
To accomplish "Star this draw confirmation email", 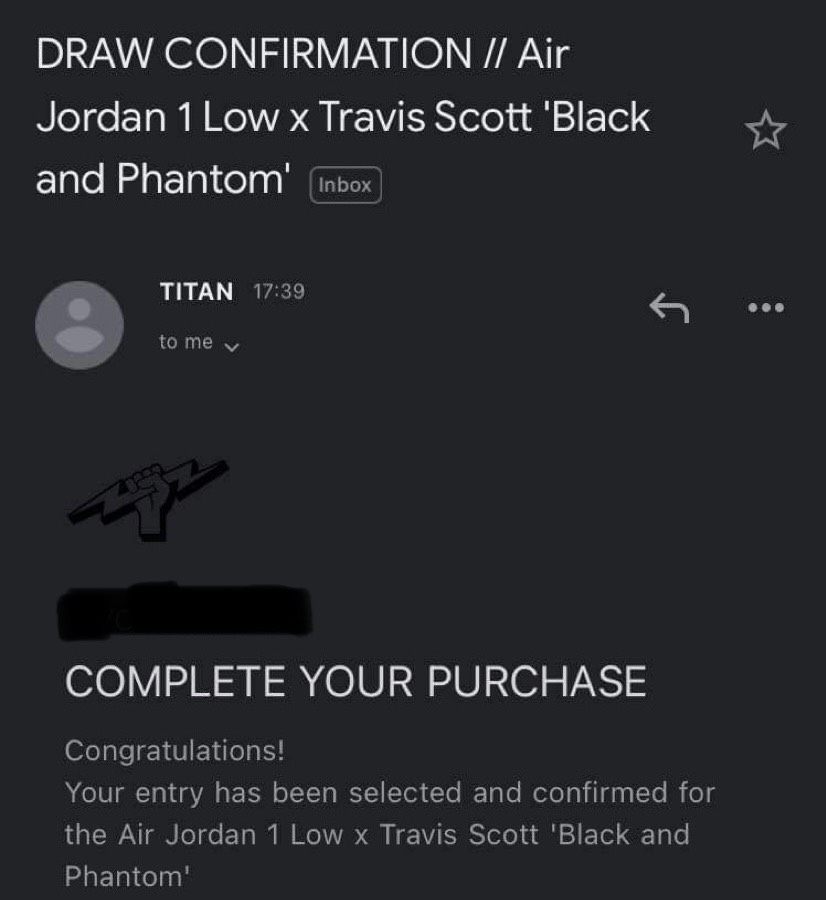I will click(x=766, y=131).
